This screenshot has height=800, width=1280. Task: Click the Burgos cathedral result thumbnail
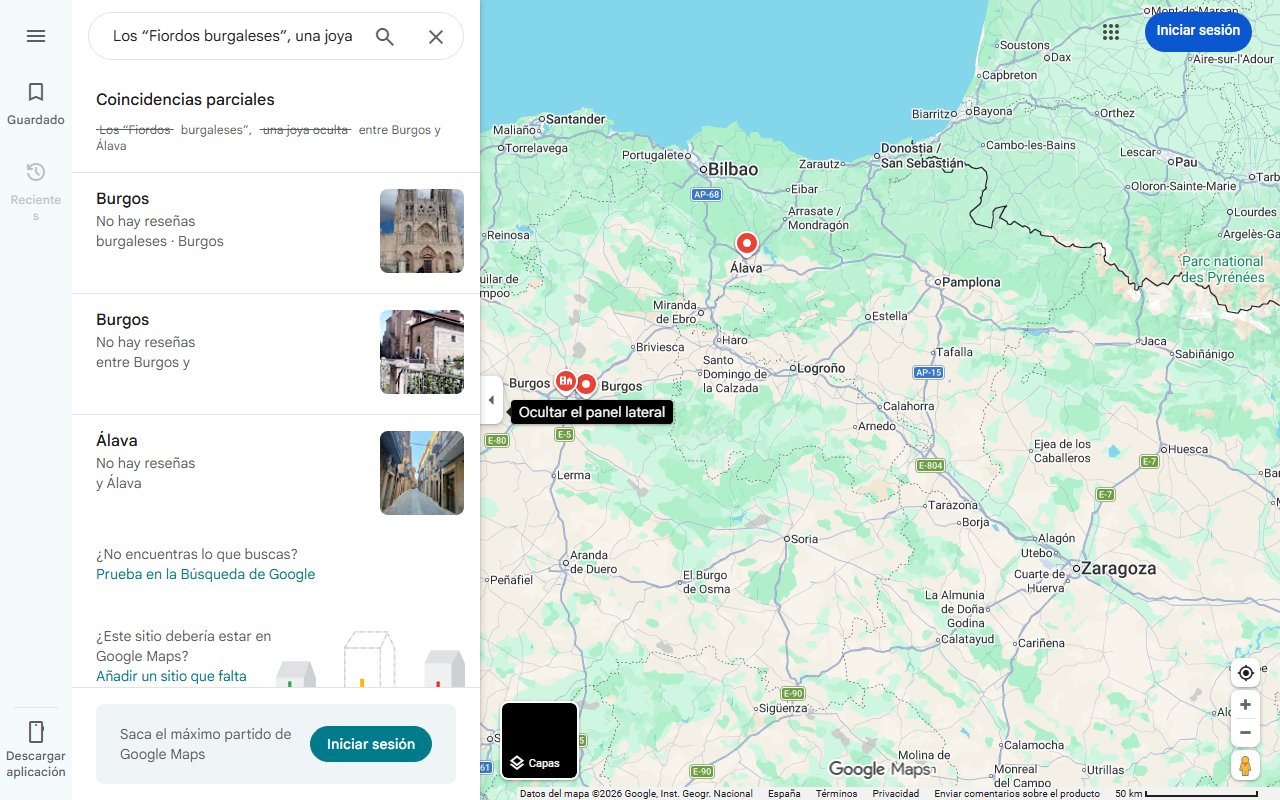click(421, 230)
